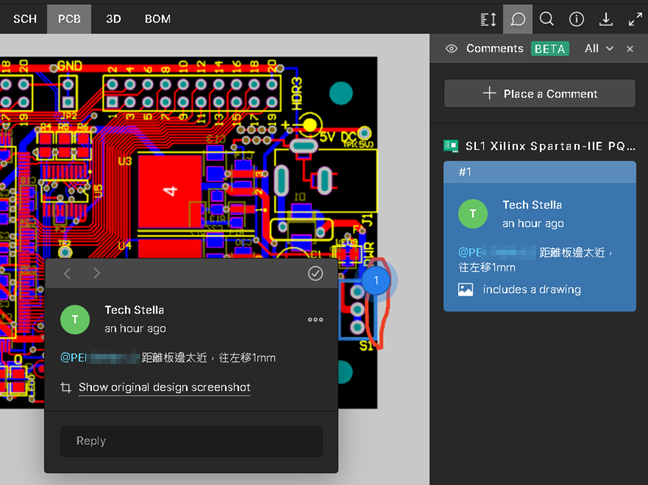
Task: Toggle comment visibility with the eye icon
Action: tap(452, 49)
